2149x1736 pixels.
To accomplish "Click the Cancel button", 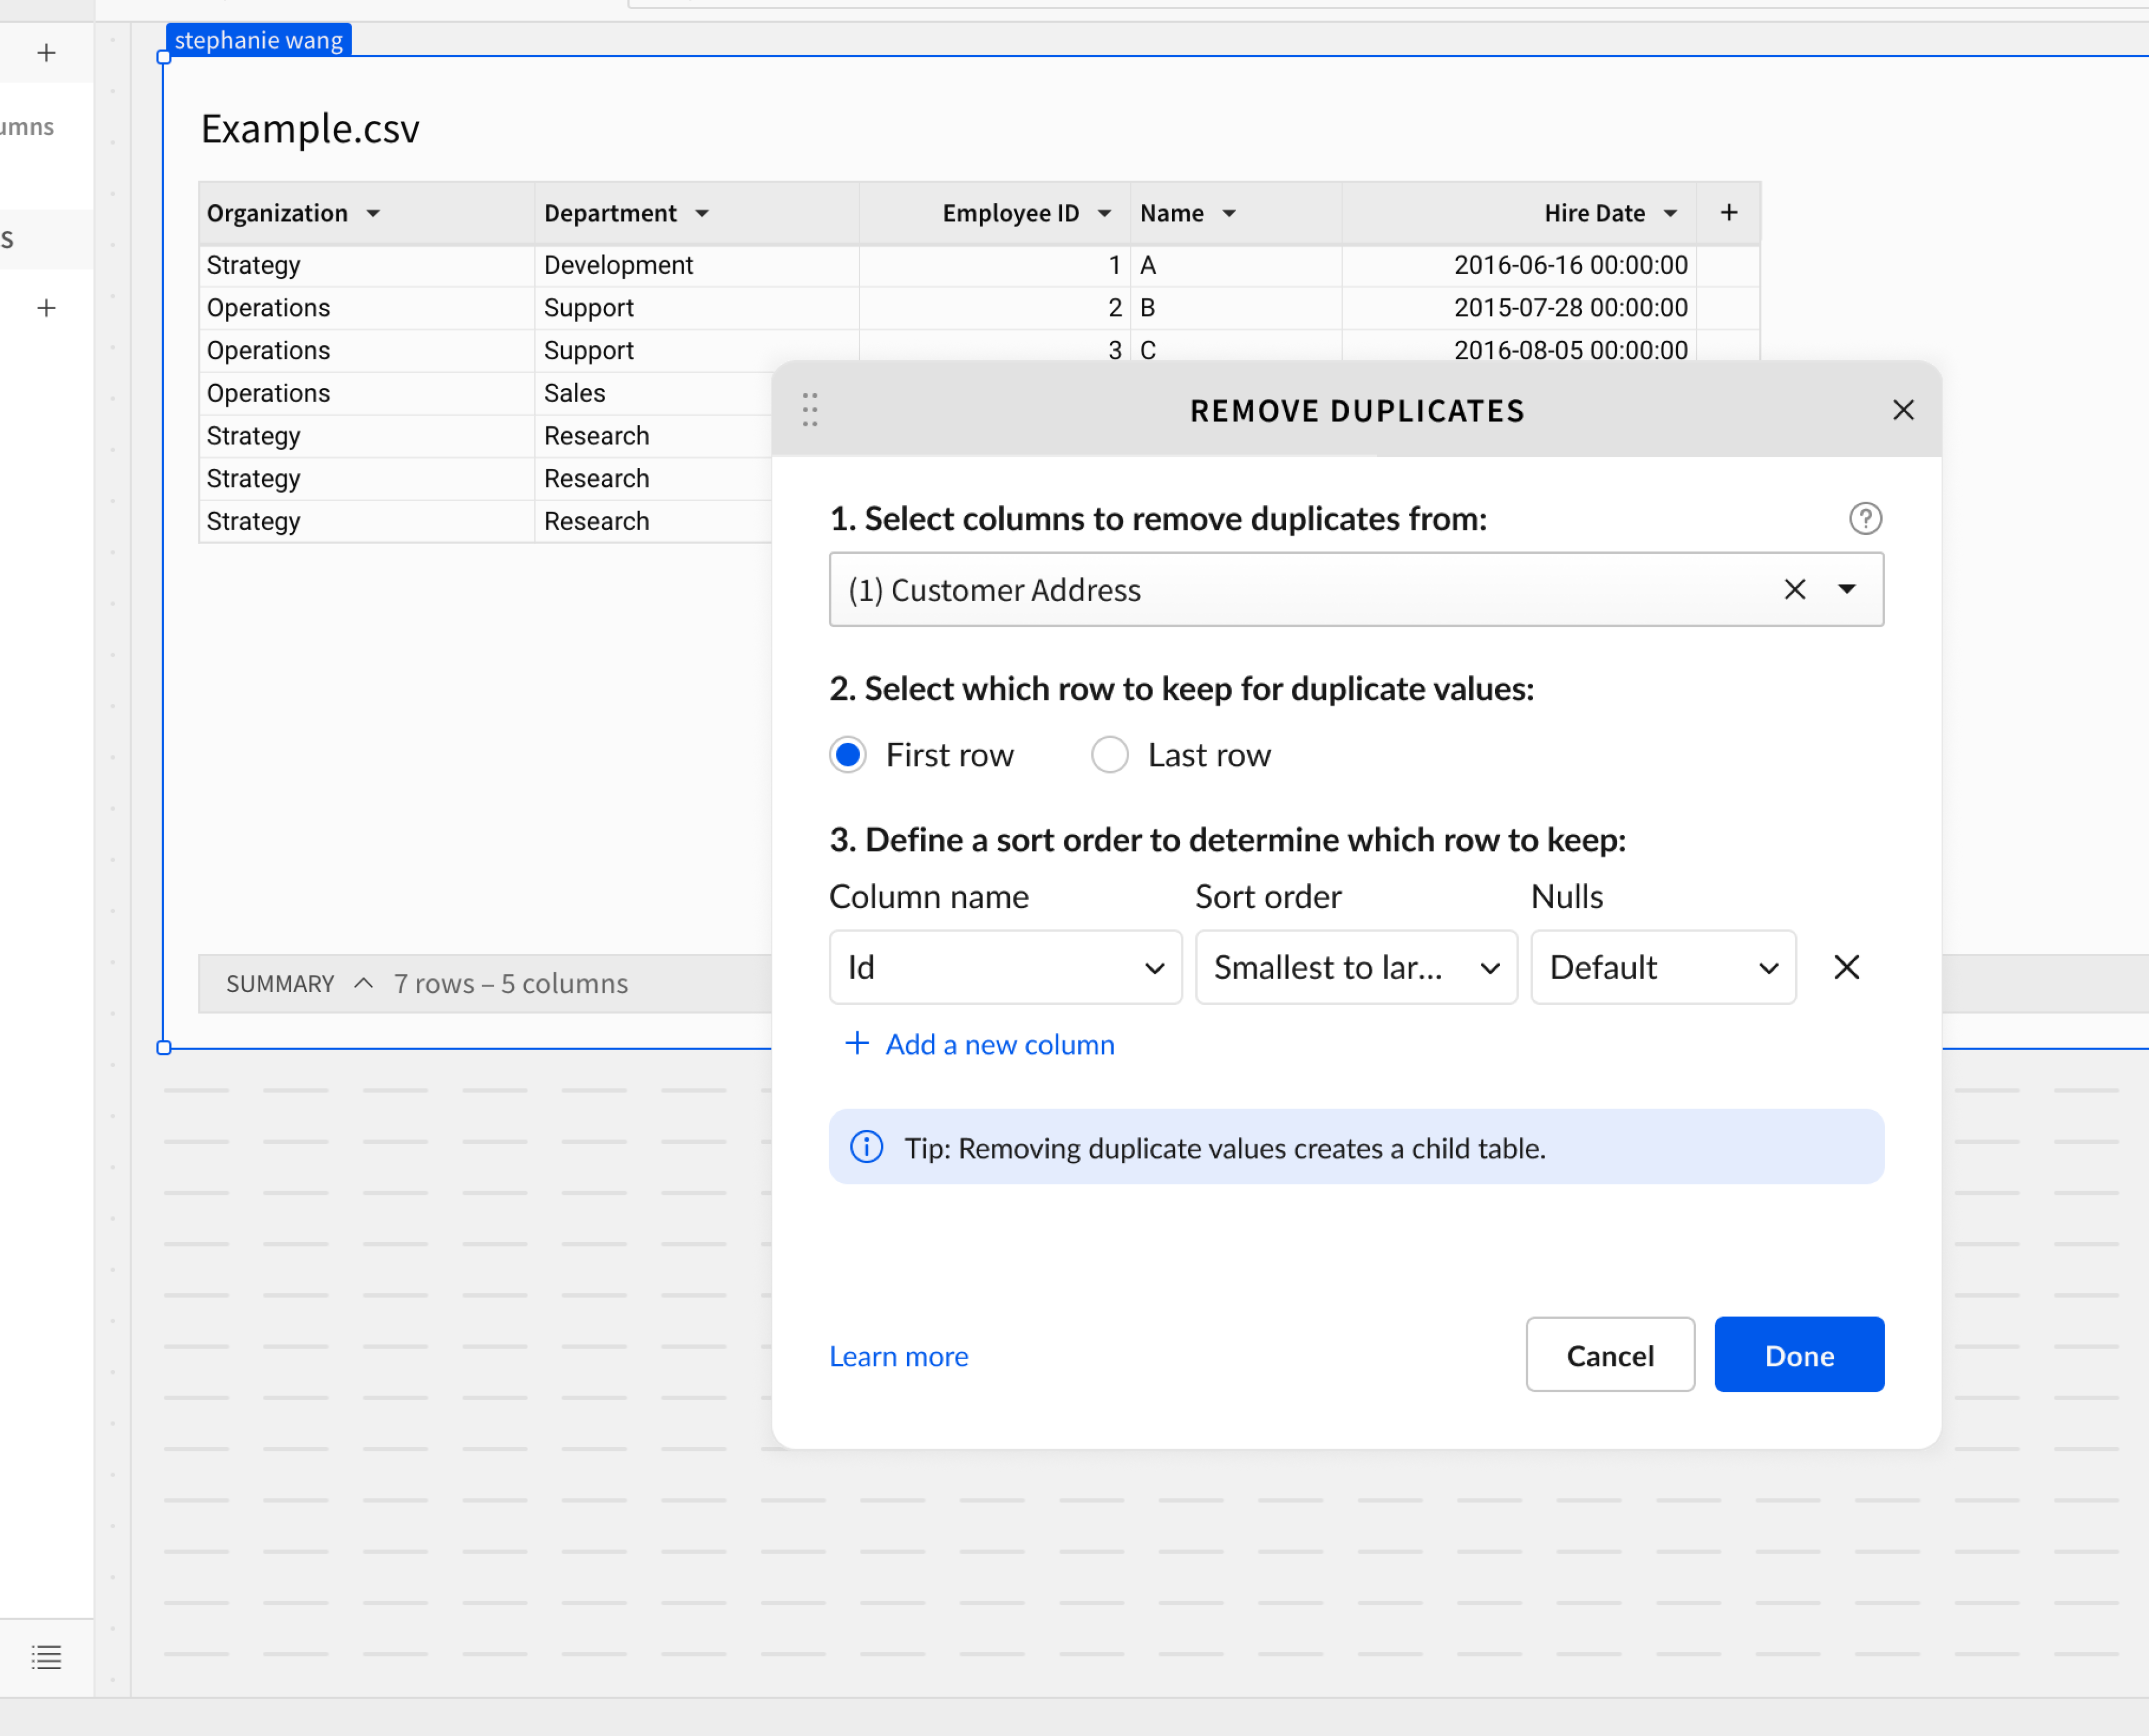I will coord(1609,1355).
